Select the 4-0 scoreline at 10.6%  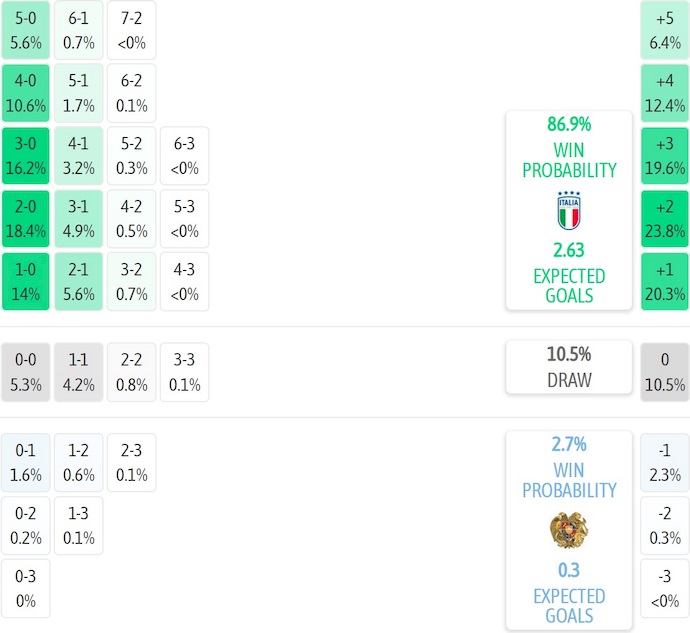tap(26, 93)
